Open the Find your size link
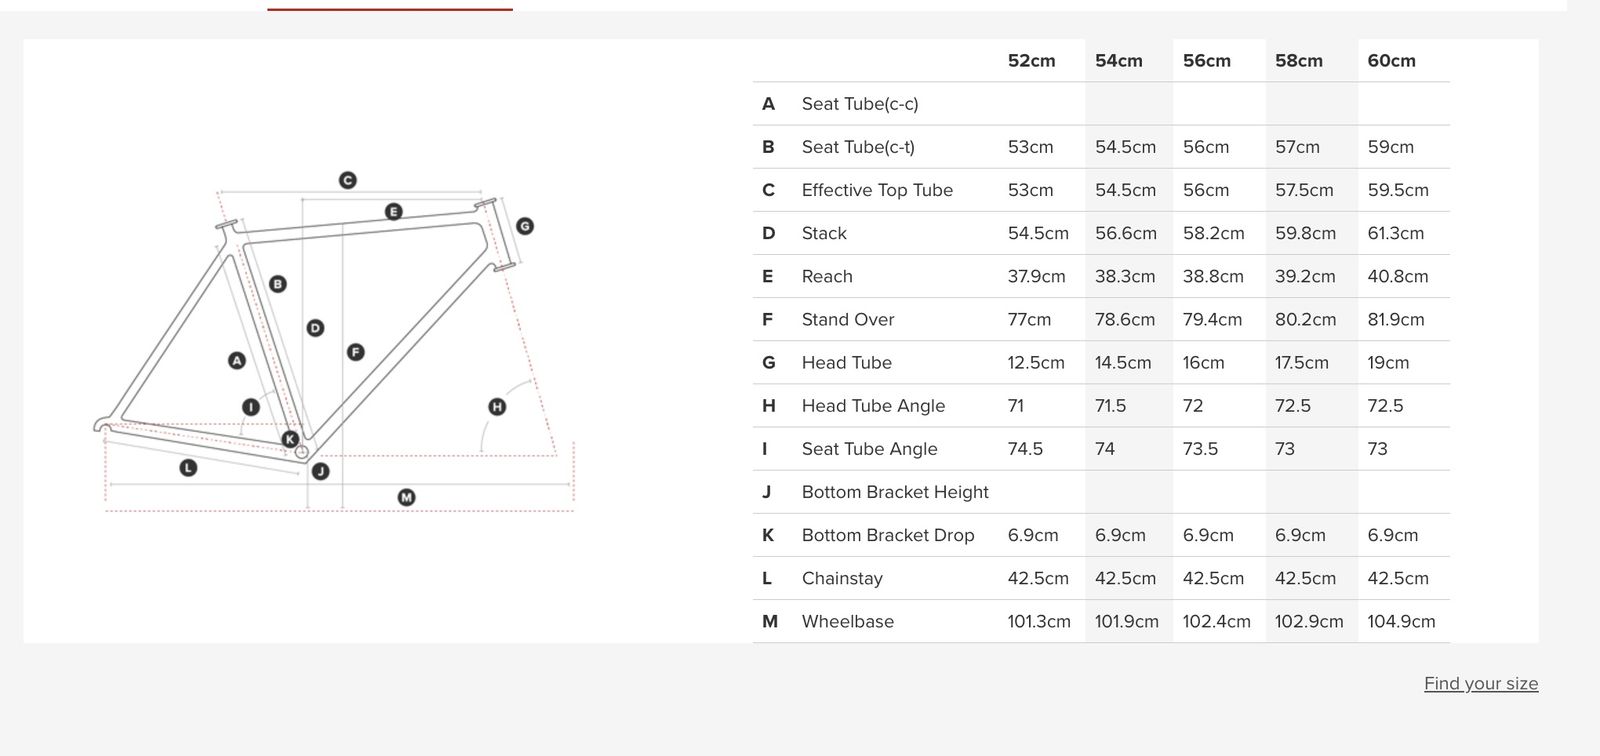The width and height of the screenshot is (1600, 756). coord(1481,684)
